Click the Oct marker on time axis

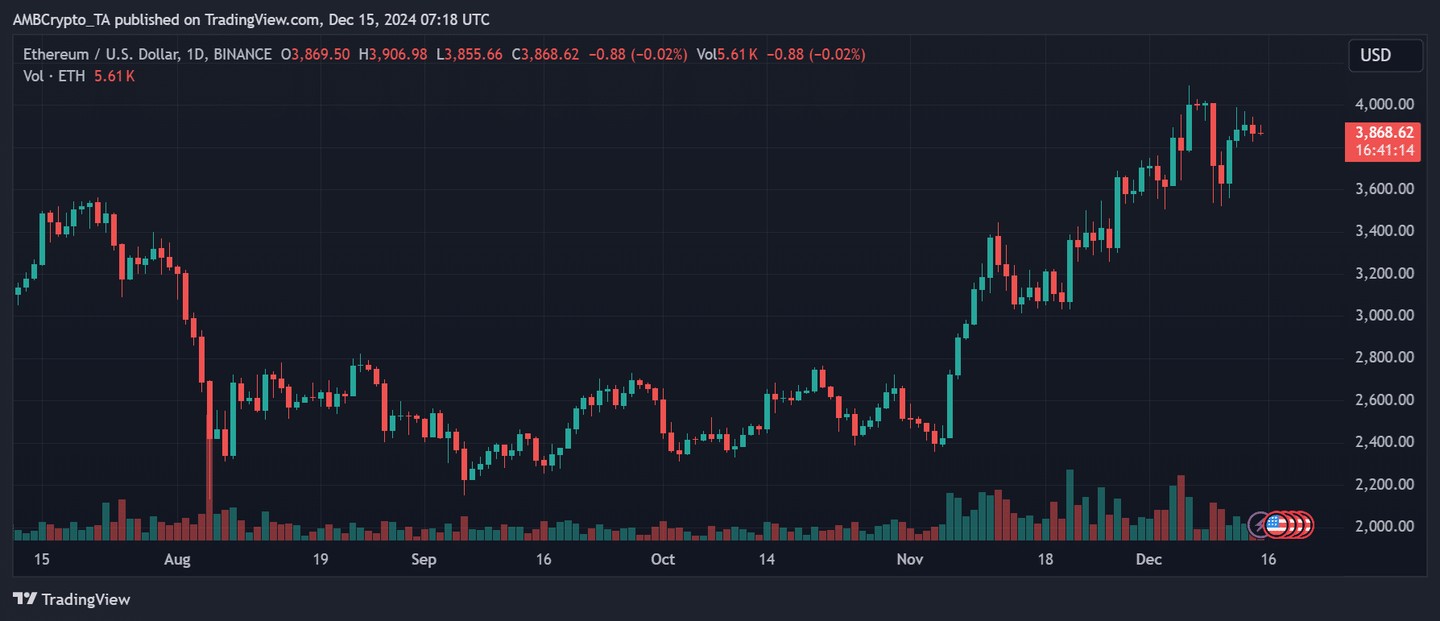pyautogui.click(x=662, y=559)
